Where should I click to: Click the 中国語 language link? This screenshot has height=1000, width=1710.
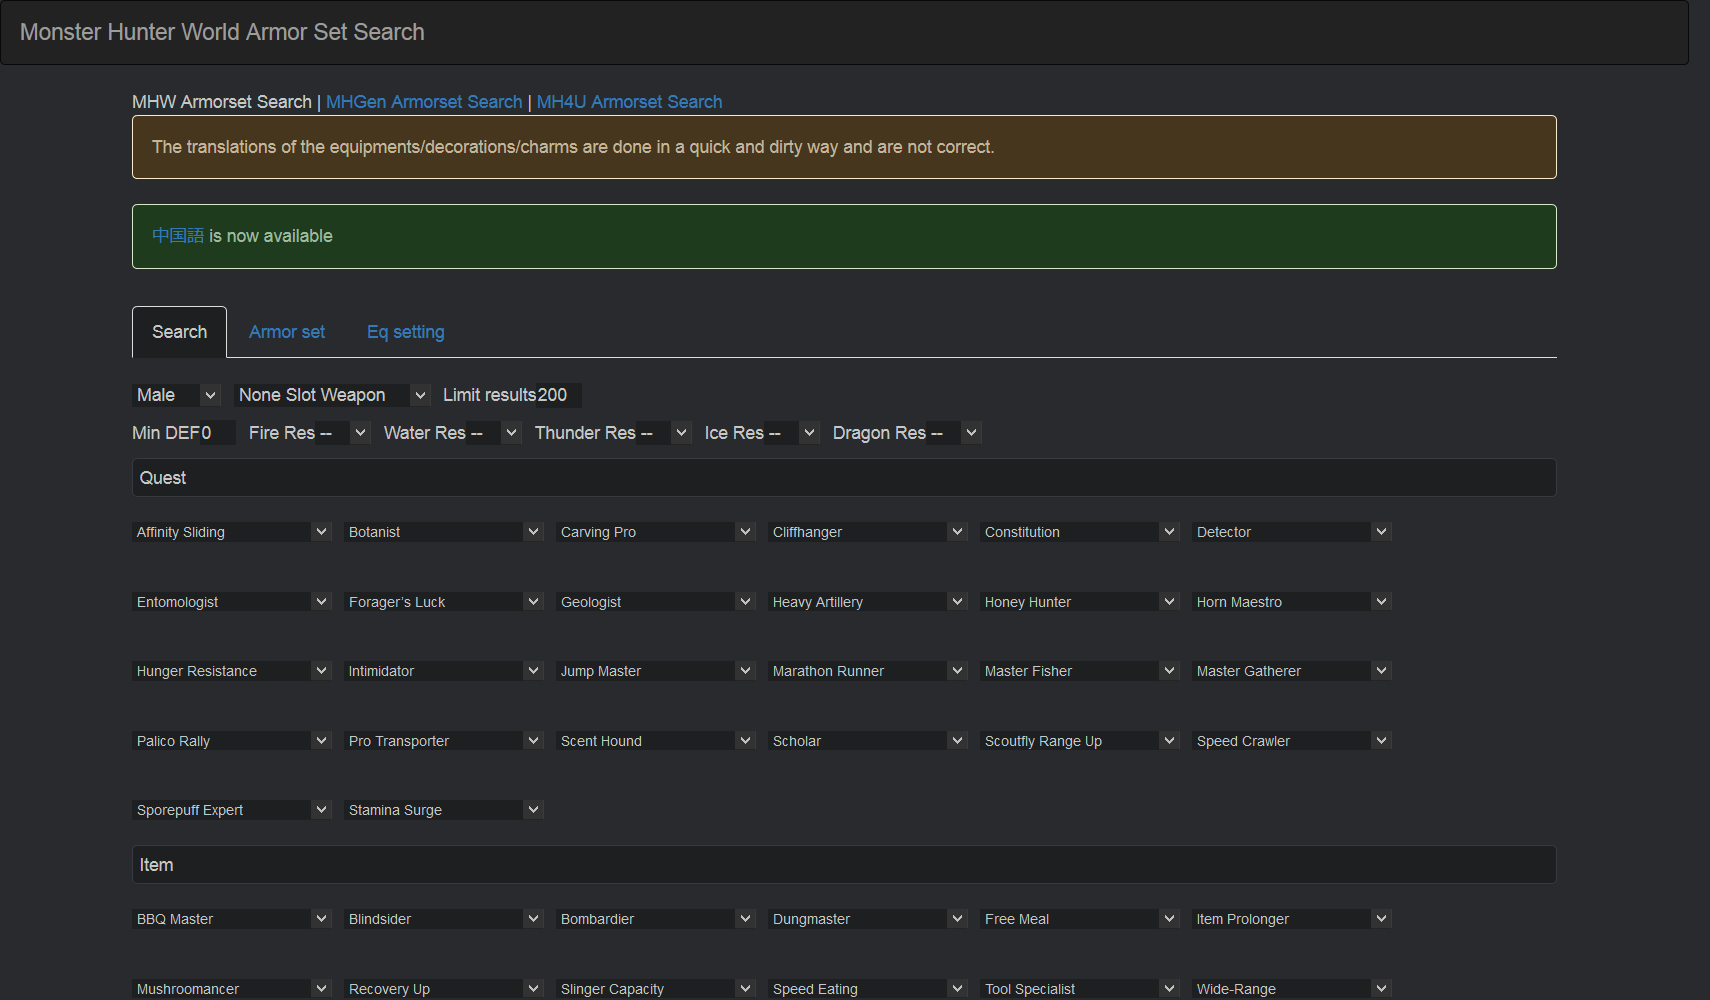(178, 236)
